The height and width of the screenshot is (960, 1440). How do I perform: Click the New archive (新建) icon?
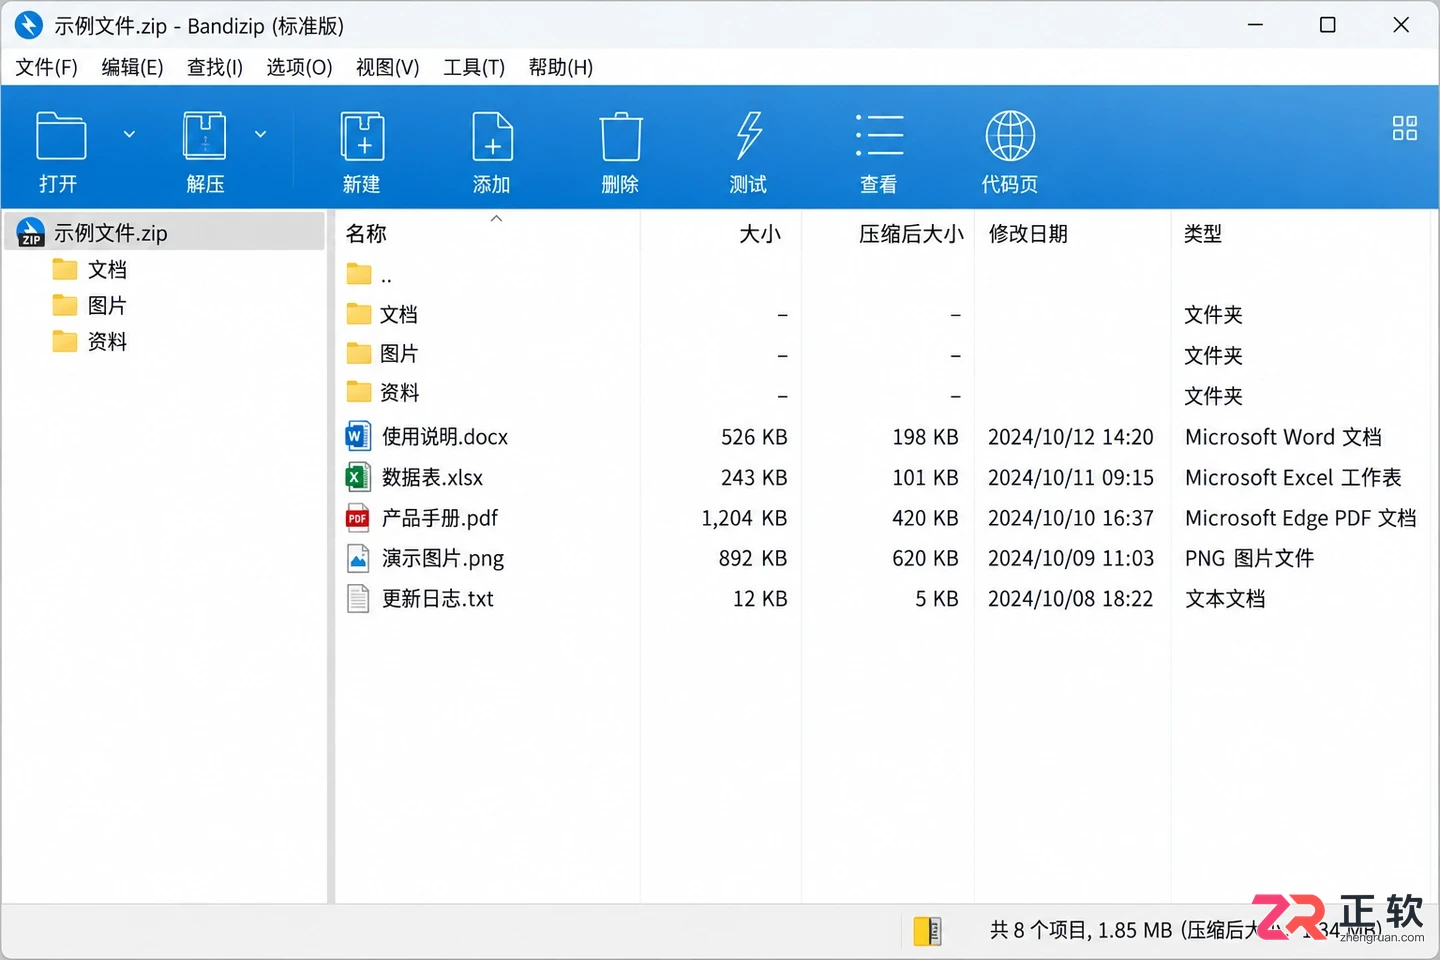(x=362, y=136)
